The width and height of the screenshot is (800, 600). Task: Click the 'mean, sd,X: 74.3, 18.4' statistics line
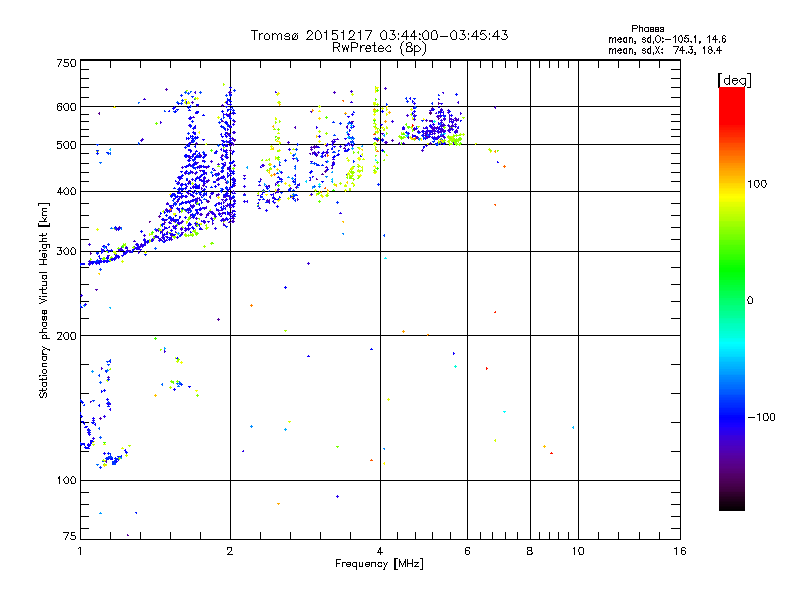tap(664, 50)
